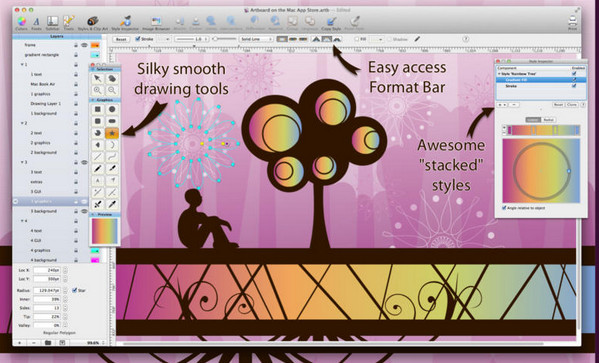The height and width of the screenshot is (363, 599).
Task: Toggle the Stroke checkbox in format bar
Action: tap(138, 39)
